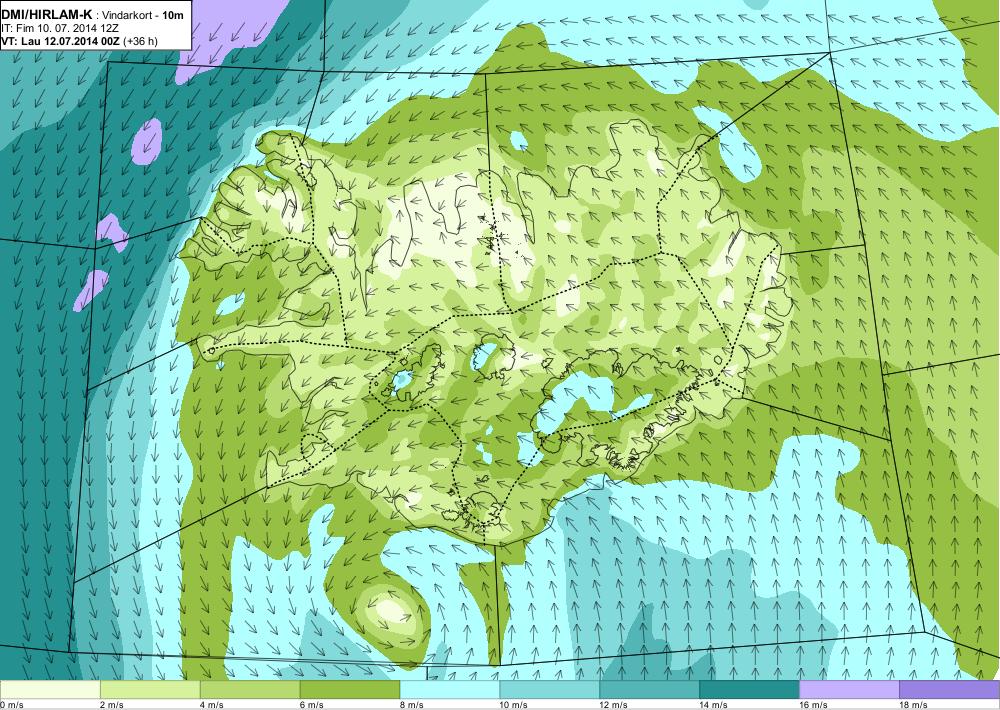Select the light teal 10–12 m/s swatch
The image size is (1000, 710).
[x=549, y=690]
